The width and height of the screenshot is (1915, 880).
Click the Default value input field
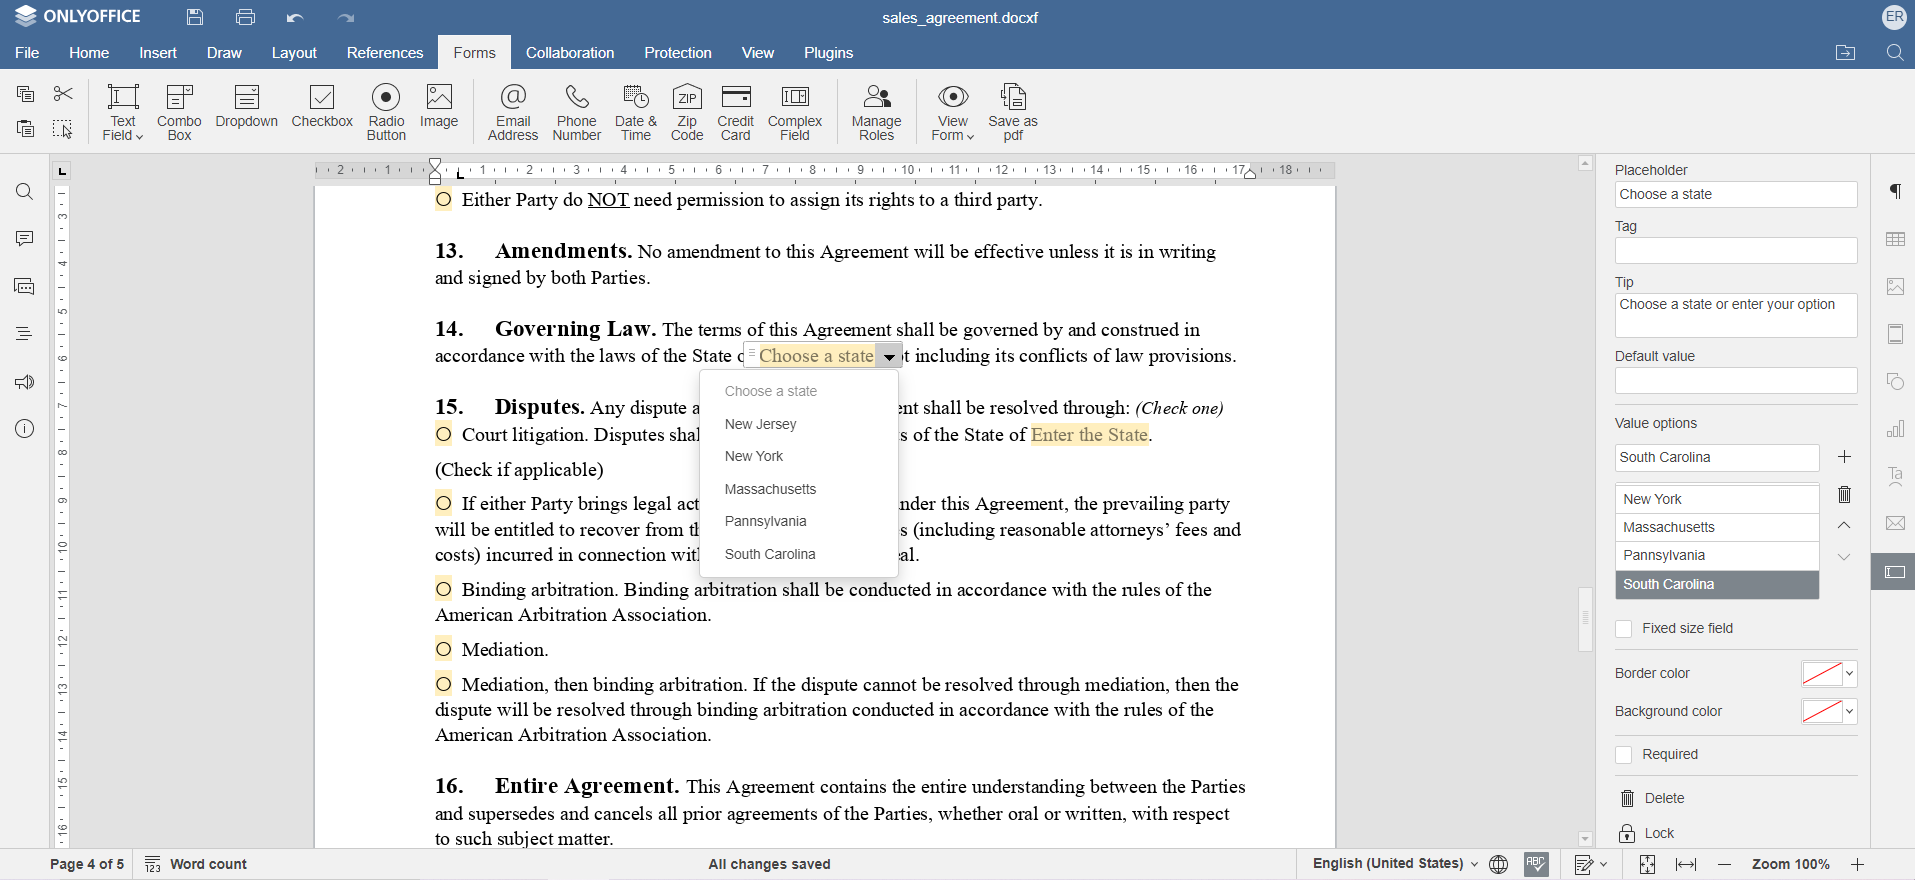[1735, 381]
